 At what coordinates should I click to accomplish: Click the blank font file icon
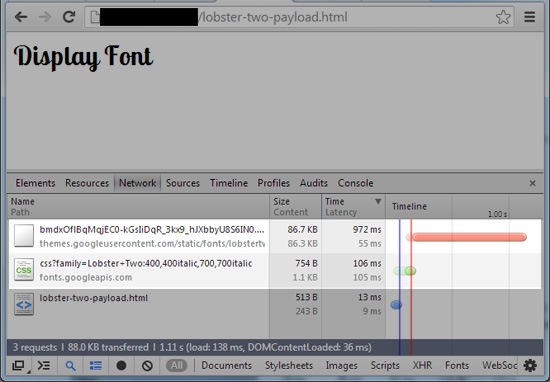tap(24, 236)
